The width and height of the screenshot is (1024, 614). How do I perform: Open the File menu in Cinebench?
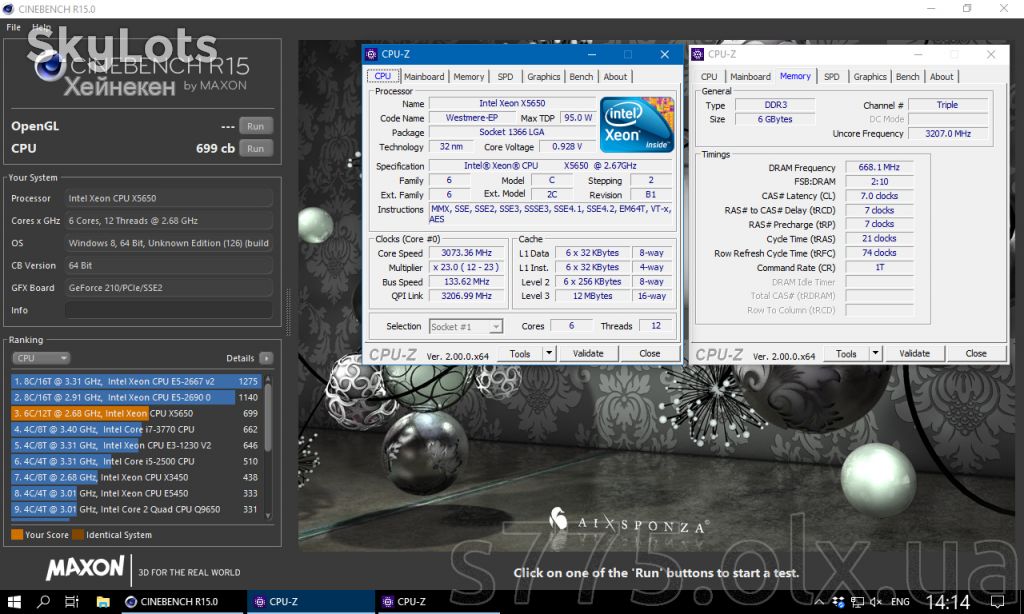coord(13,27)
